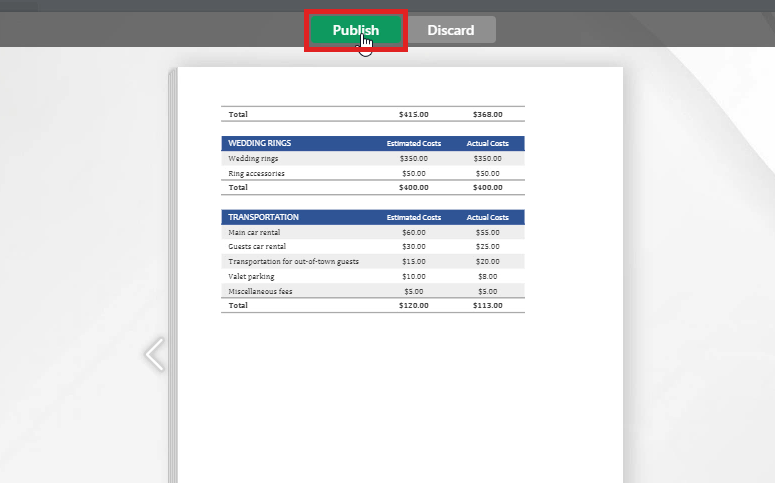Viewport: 775px width, 483px height.
Task: Select the $113.00 transportation total actual
Action: 487,305
